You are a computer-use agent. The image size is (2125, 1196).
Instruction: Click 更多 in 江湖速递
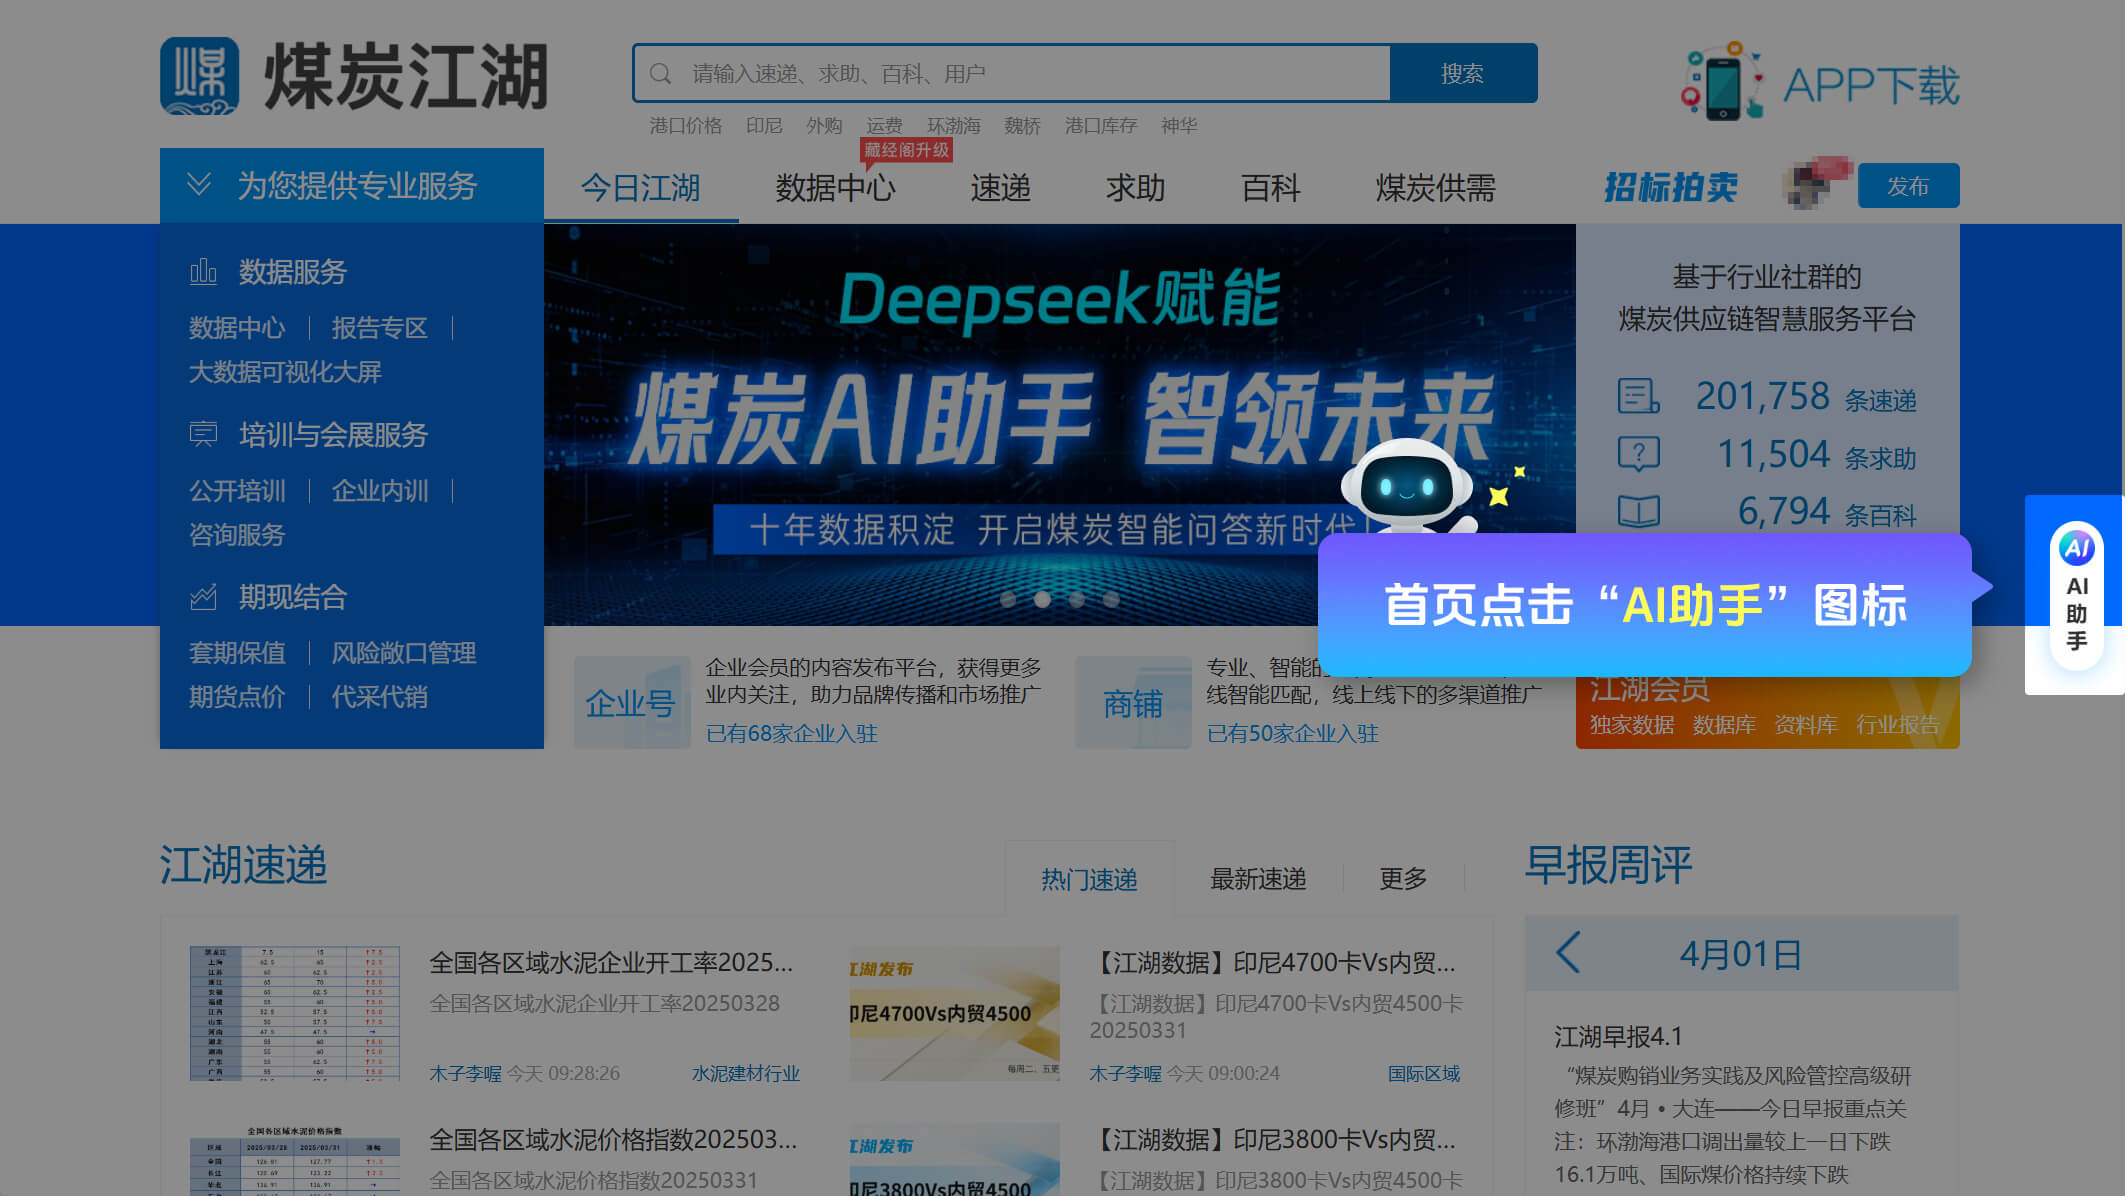point(1403,878)
